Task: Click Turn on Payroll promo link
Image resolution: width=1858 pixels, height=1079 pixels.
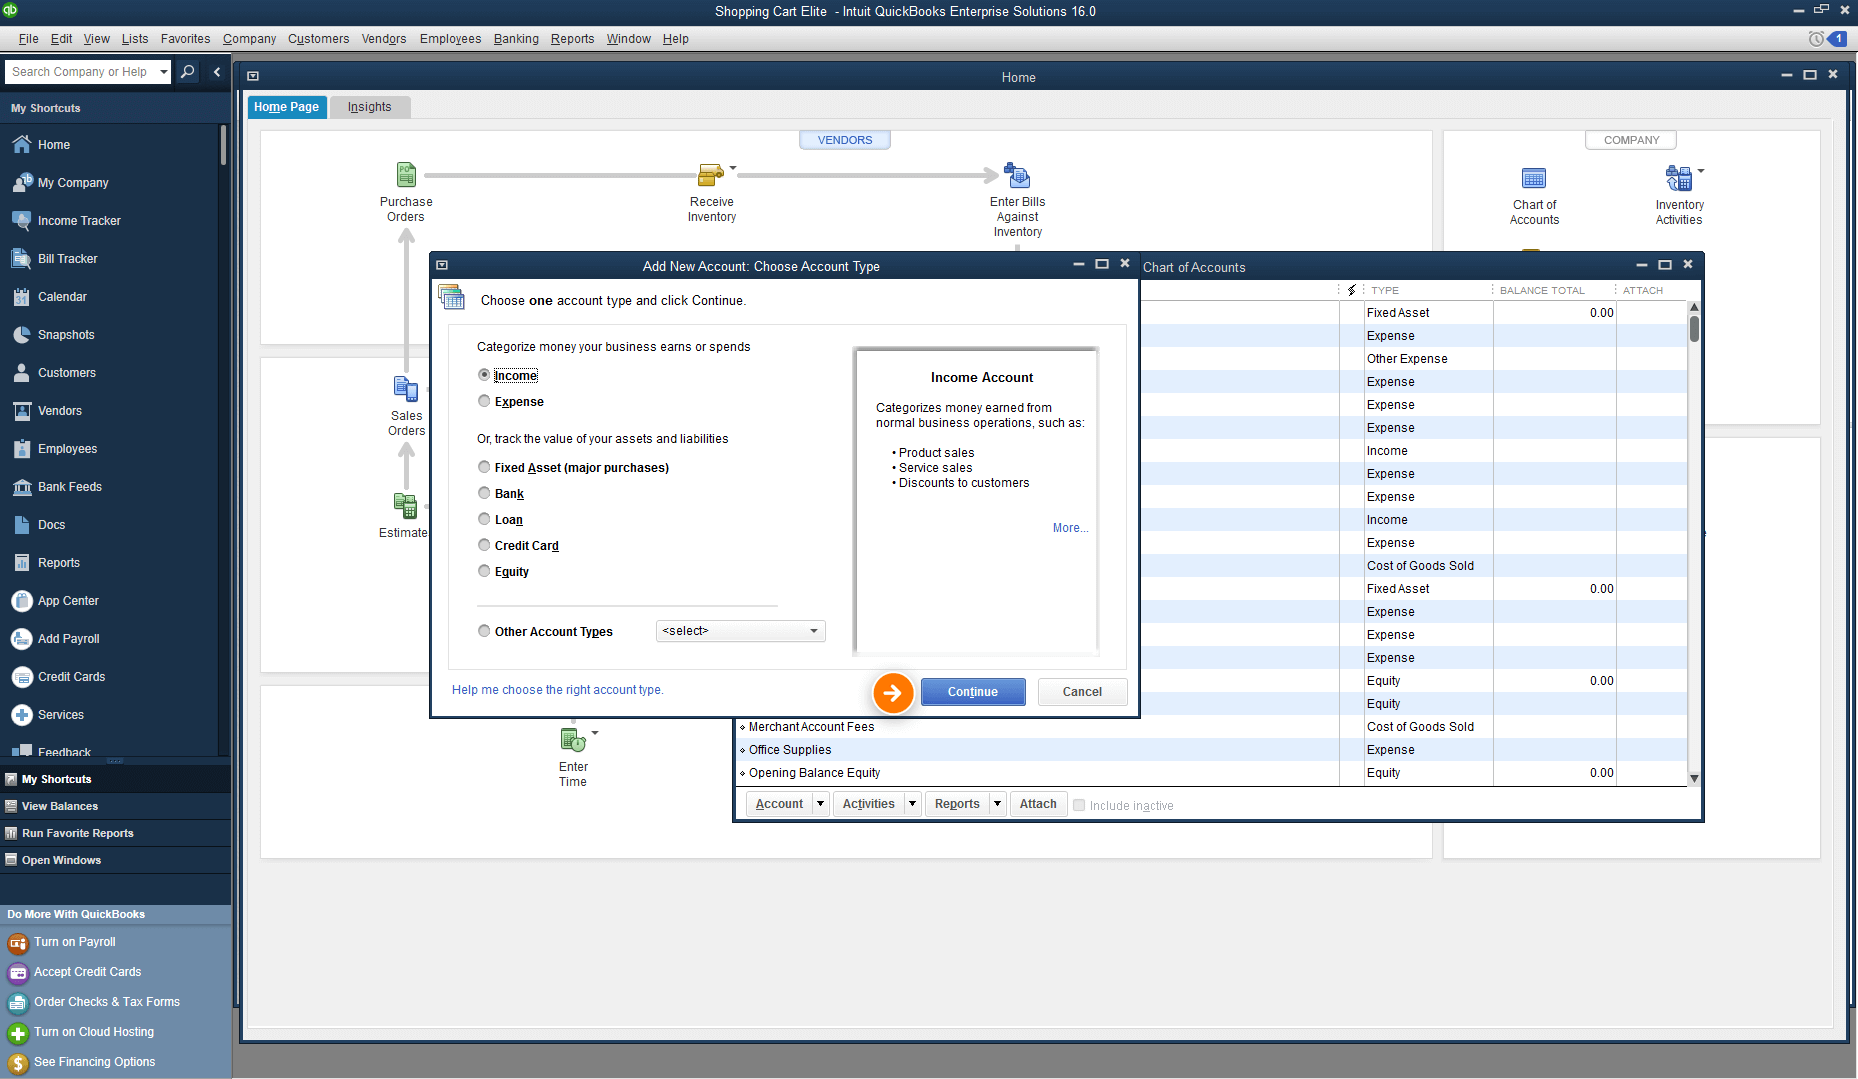Action: pos(74,942)
